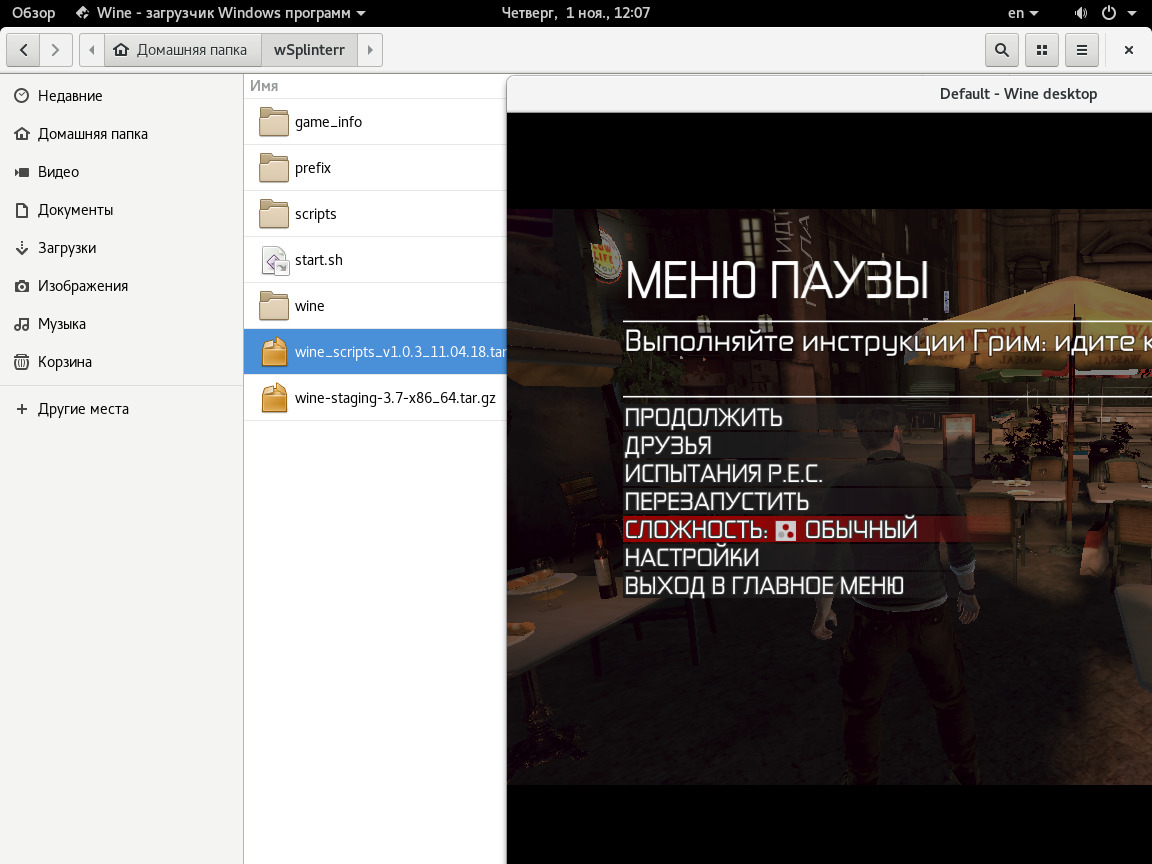Click the trash icon beside Корзина

click(22, 362)
